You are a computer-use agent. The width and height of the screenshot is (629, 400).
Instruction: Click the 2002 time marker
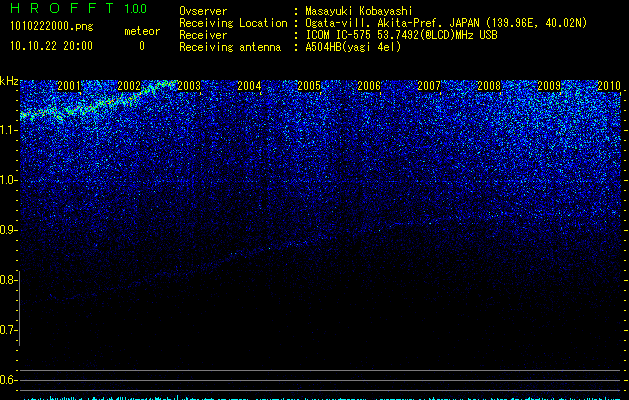[x=129, y=86]
